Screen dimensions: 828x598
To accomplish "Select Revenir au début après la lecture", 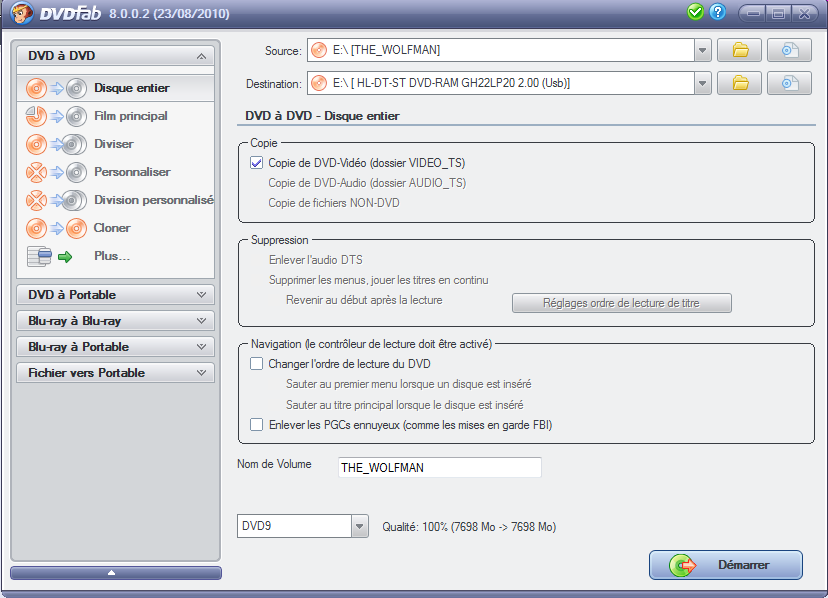I will (364, 300).
